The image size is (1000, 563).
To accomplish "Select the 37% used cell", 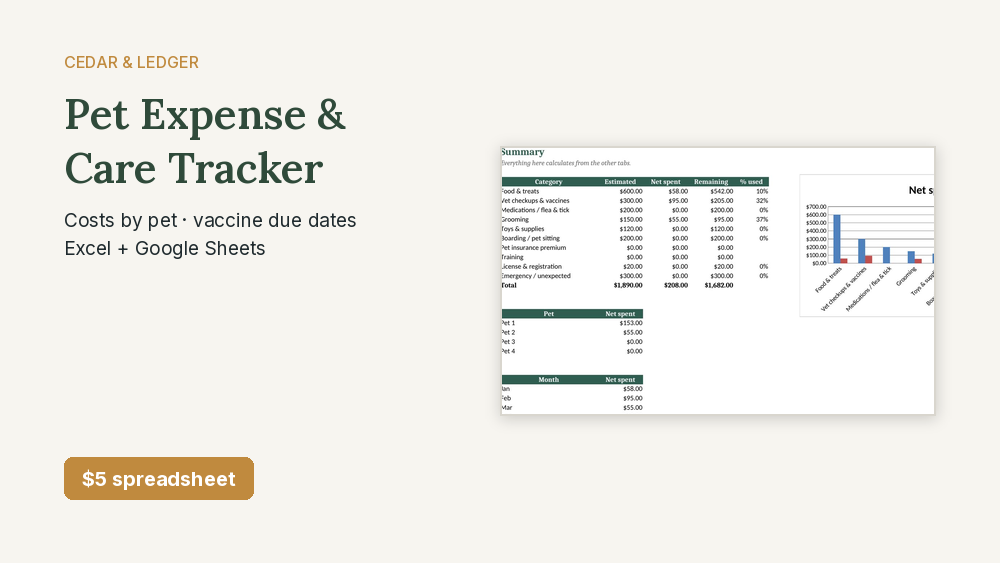I will coord(762,219).
